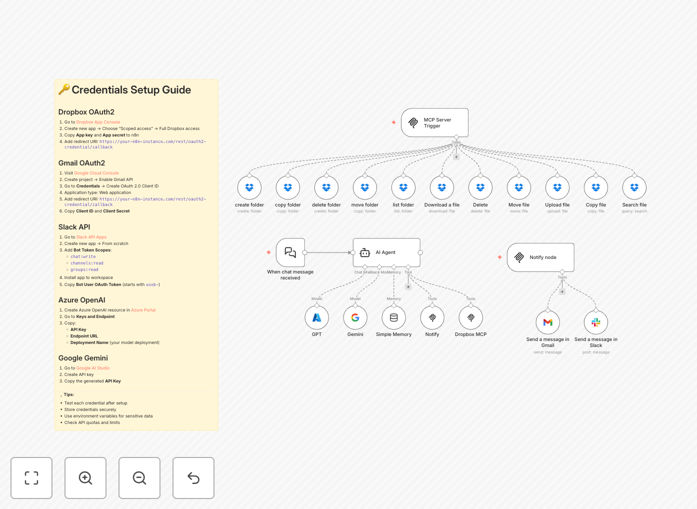Image resolution: width=697 pixels, height=509 pixels.
Task: Click the chat trigger output connector dot
Action: 305,252
